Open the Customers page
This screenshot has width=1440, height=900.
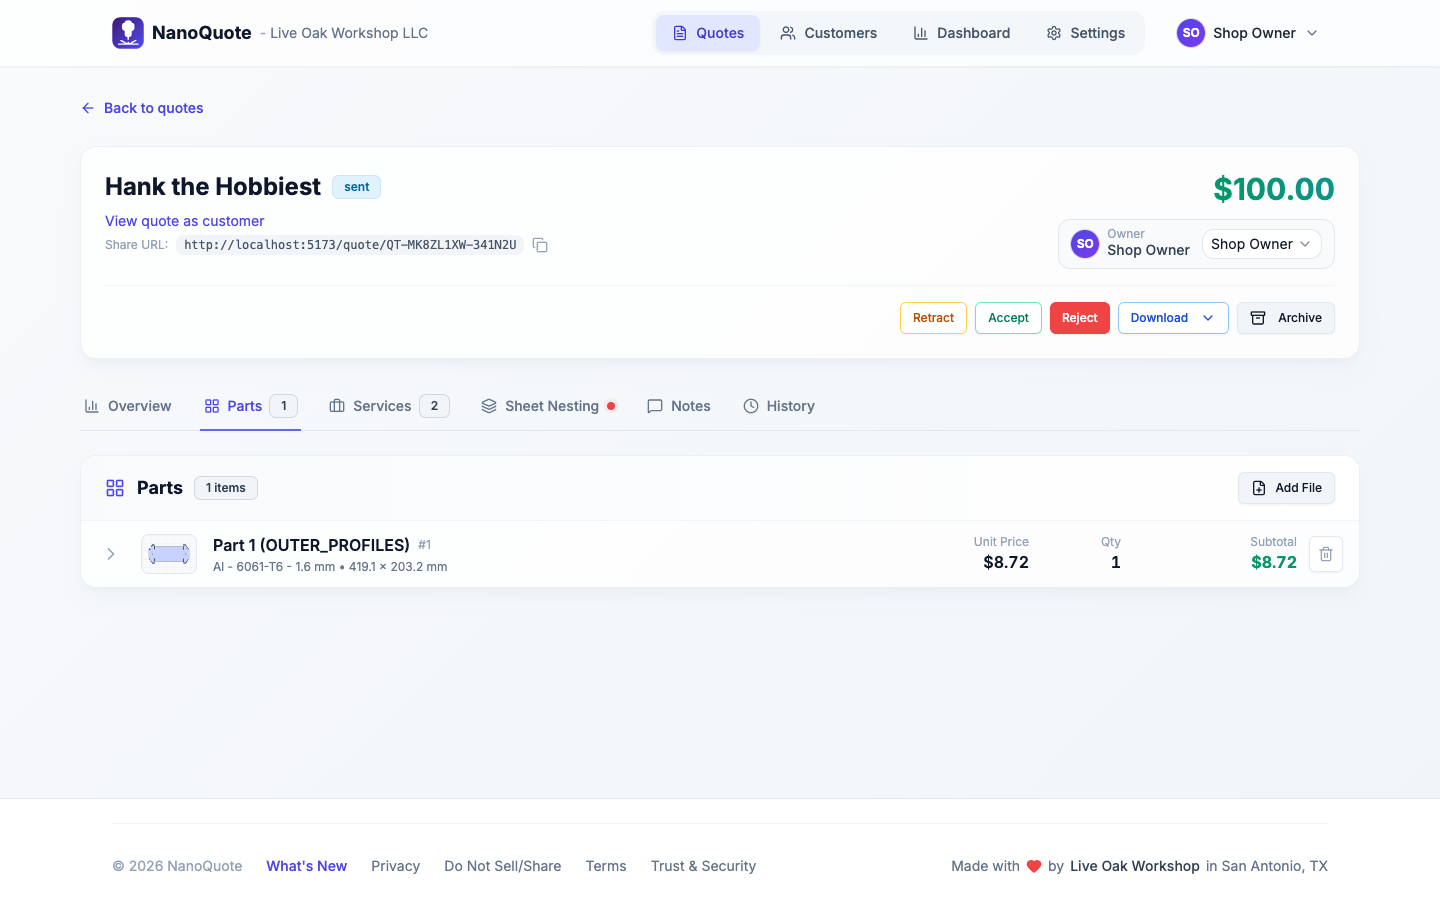(828, 33)
